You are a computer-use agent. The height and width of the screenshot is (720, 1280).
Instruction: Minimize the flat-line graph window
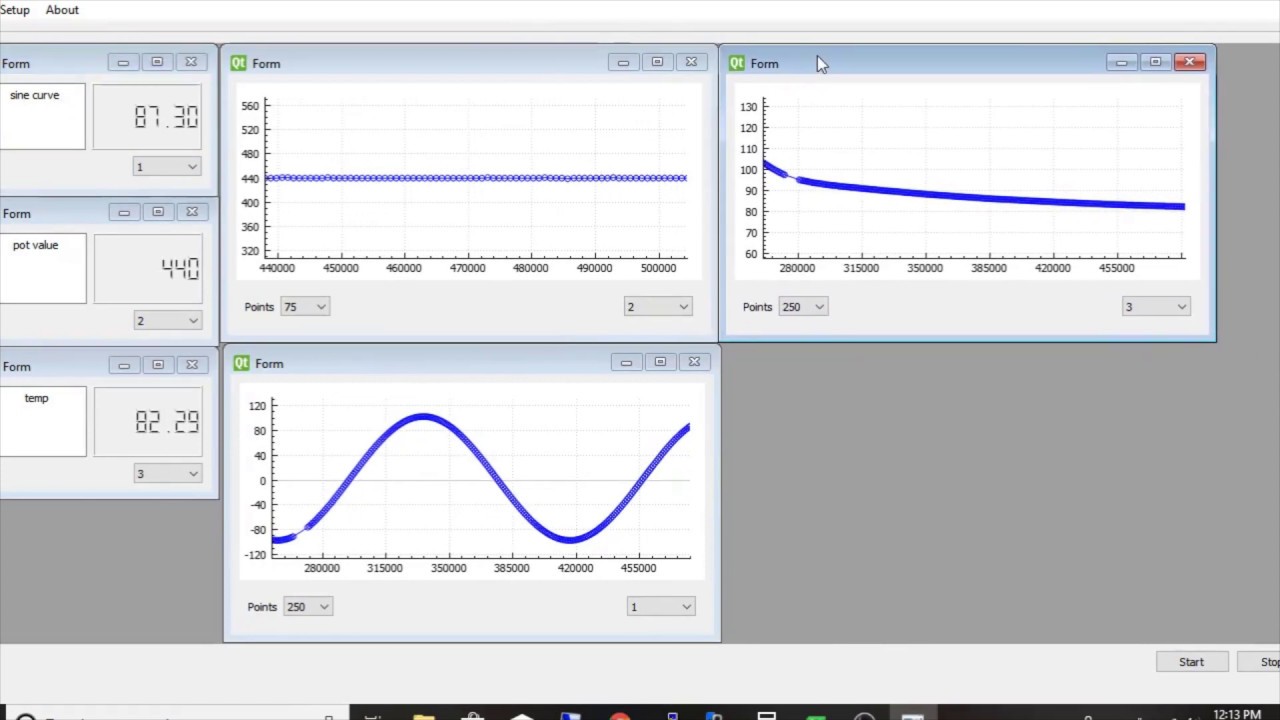(623, 62)
